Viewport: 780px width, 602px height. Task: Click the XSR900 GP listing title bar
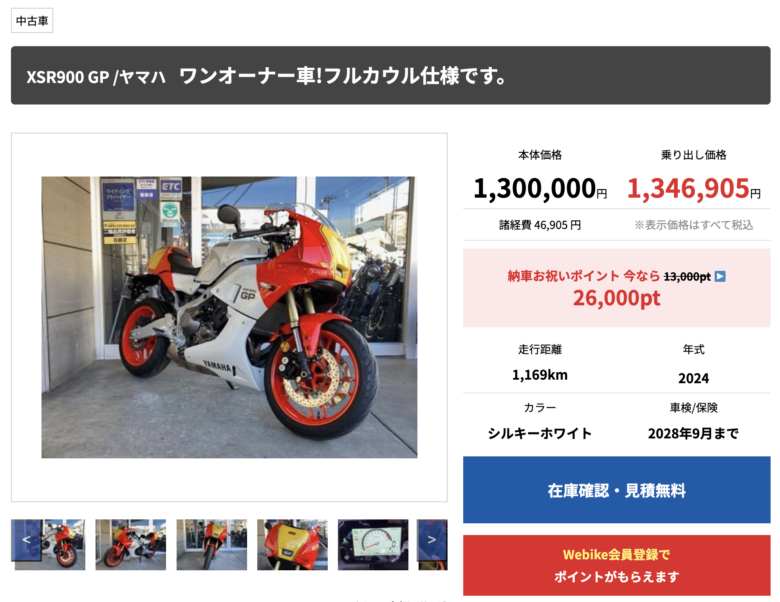(x=390, y=76)
